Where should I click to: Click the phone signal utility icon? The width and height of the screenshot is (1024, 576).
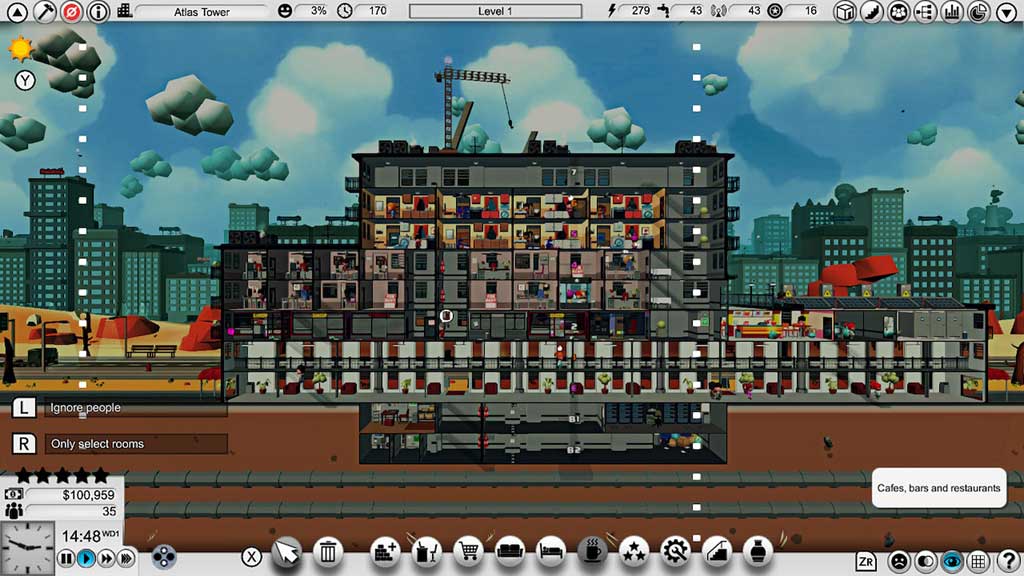tap(718, 11)
